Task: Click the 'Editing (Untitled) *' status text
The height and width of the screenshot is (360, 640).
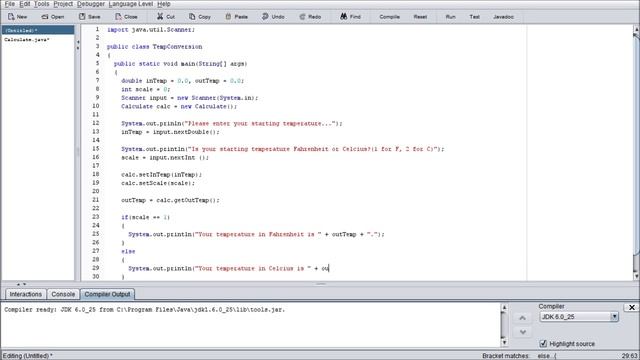Action: (x=28, y=356)
